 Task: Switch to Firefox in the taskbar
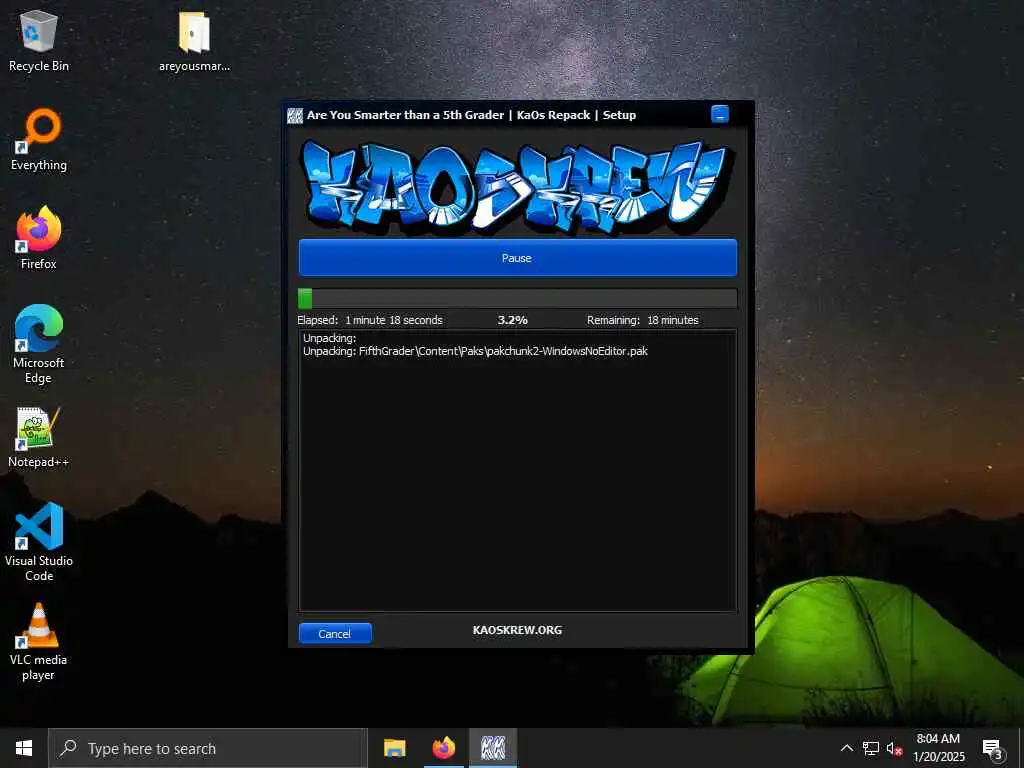(444, 748)
